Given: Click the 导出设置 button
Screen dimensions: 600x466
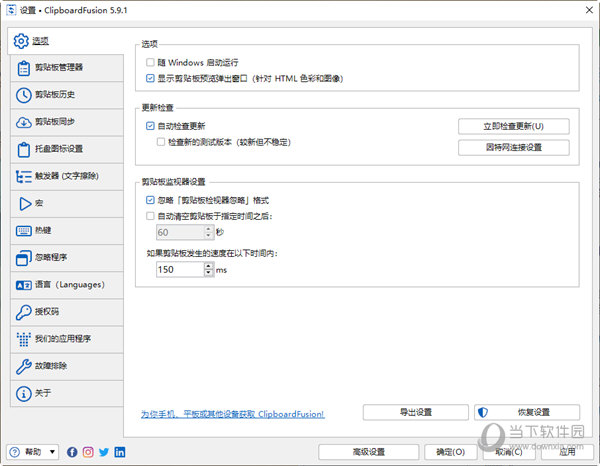Looking at the screenshot, I should 416,412.
